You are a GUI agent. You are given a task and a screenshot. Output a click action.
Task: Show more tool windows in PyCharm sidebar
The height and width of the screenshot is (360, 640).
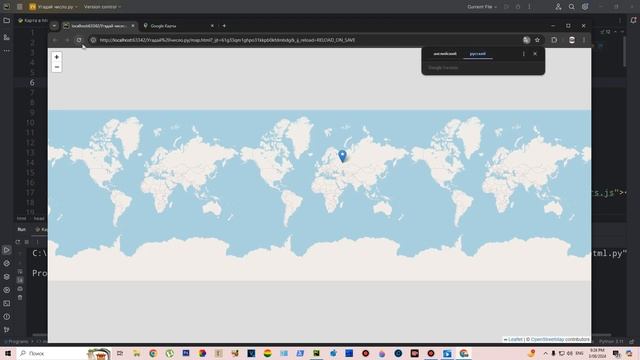[7, 51]
